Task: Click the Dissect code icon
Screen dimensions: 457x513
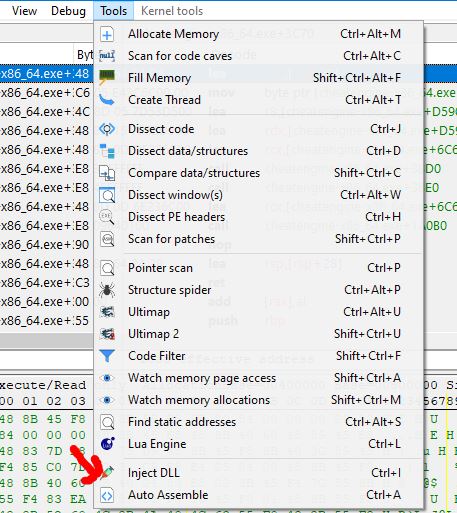Action: (x=107, y=129)
